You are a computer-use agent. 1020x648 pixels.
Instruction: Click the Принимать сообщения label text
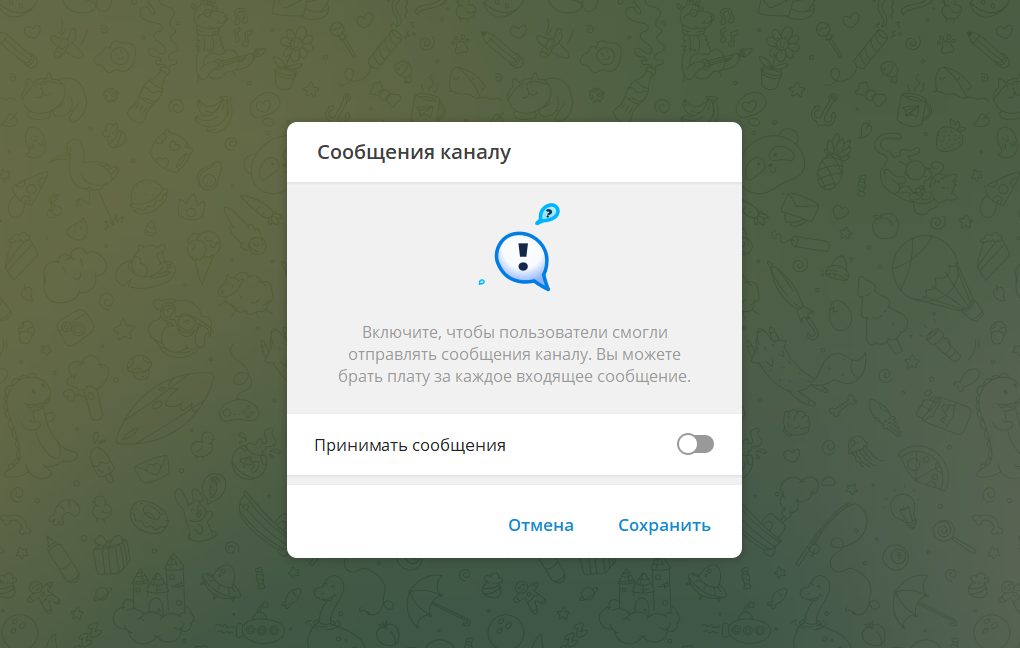point(410,445)
